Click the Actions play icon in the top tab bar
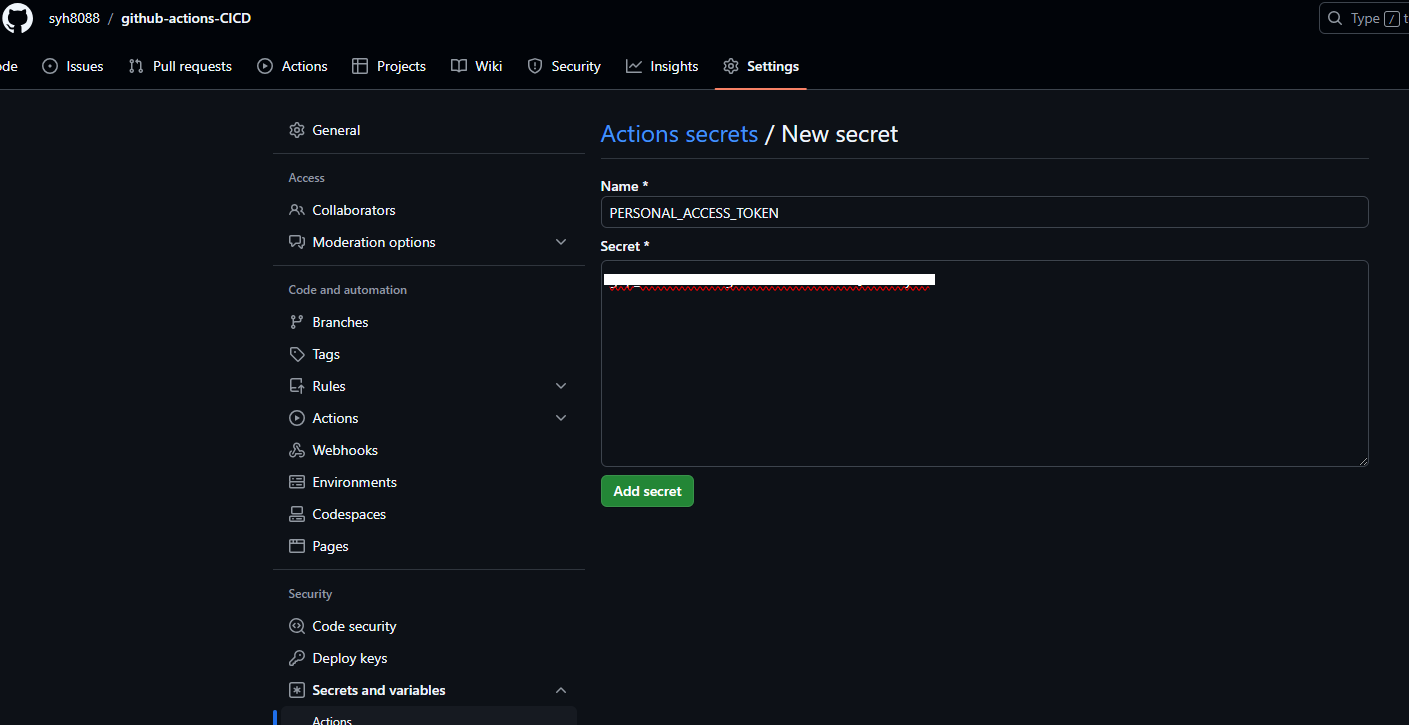The image size is (1409, 725). coord(265,66)
